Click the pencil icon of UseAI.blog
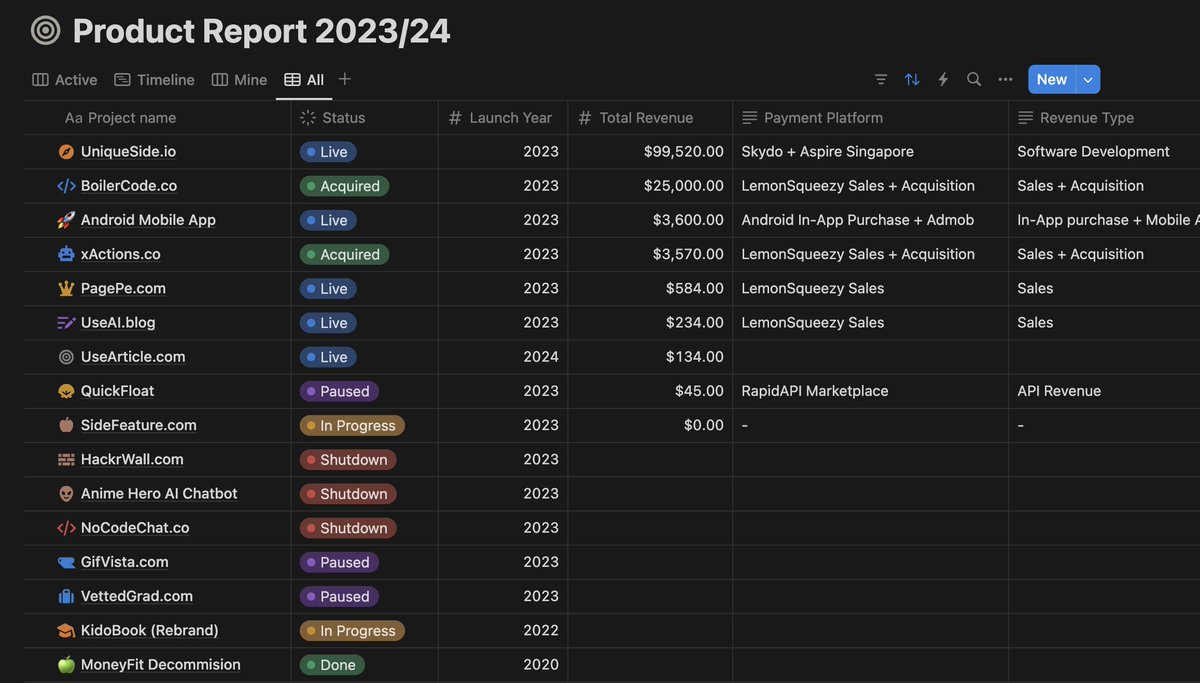 [66, 323]
